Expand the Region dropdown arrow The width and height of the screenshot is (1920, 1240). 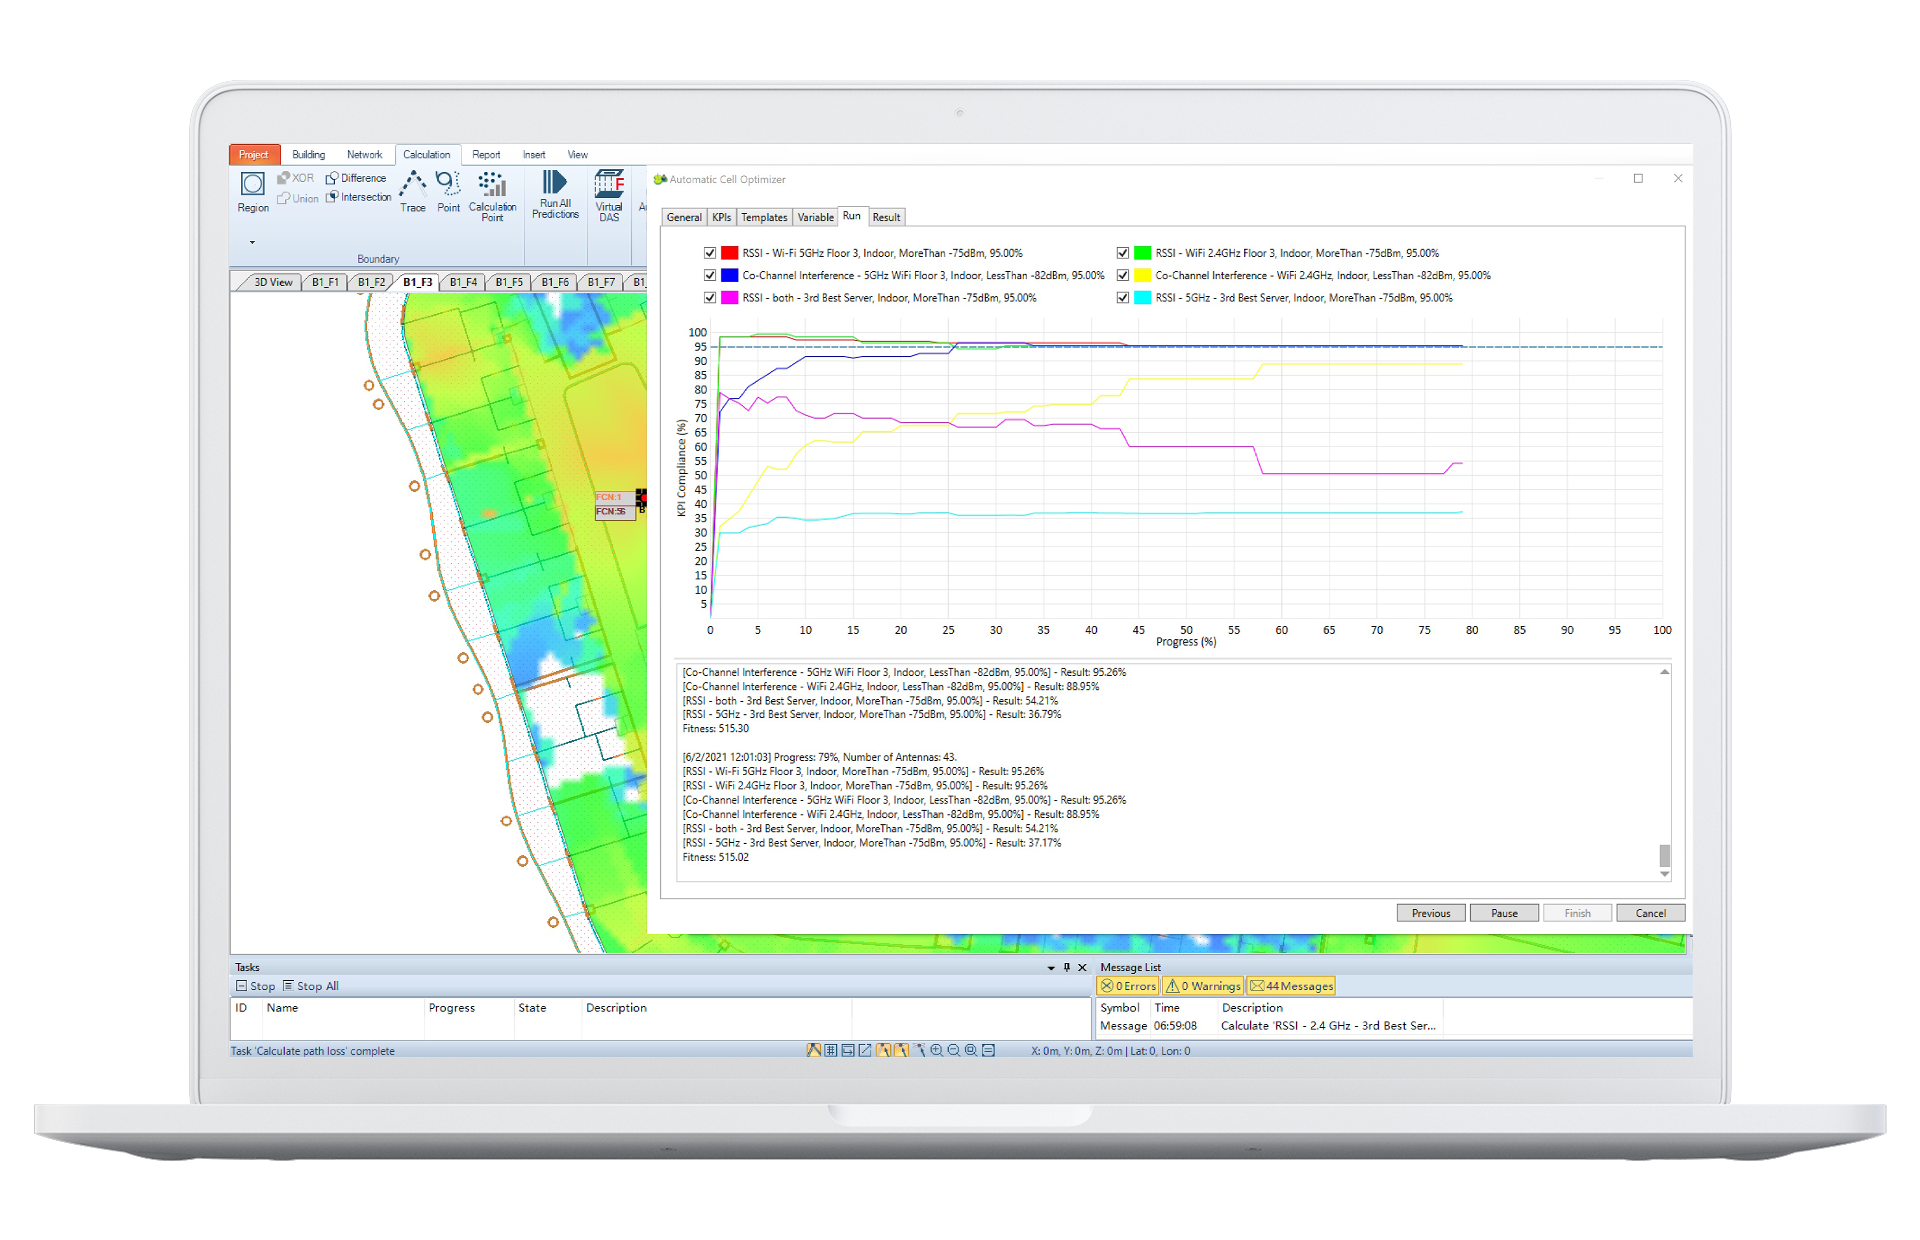252,242
